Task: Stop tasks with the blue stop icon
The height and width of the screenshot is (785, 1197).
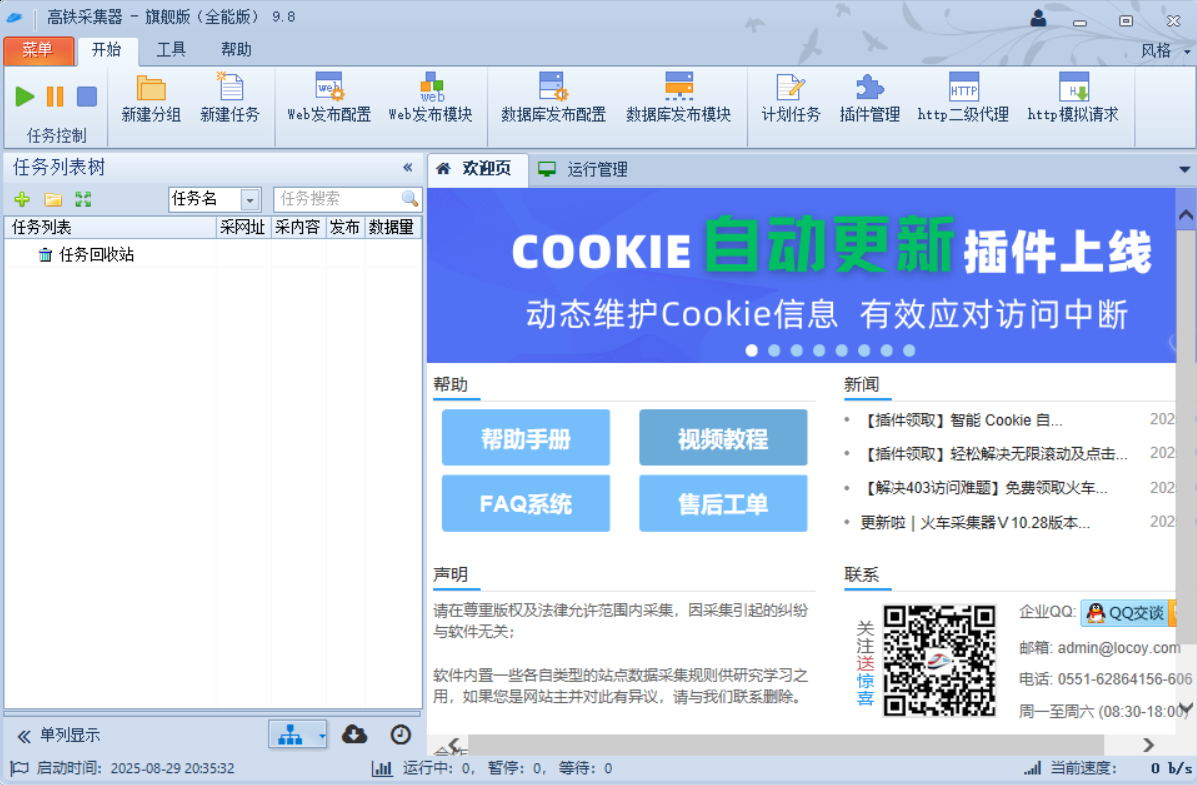Action: pyautogui.click(x=87, y=96)
